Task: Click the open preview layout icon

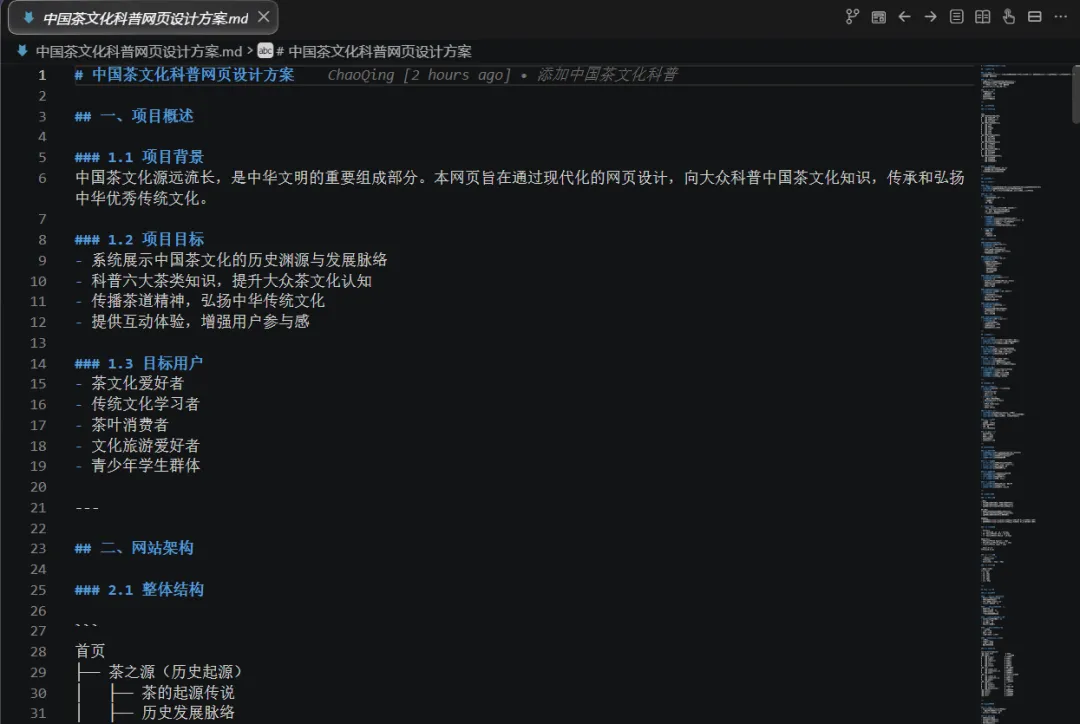Action: click(x=878, y=17)
